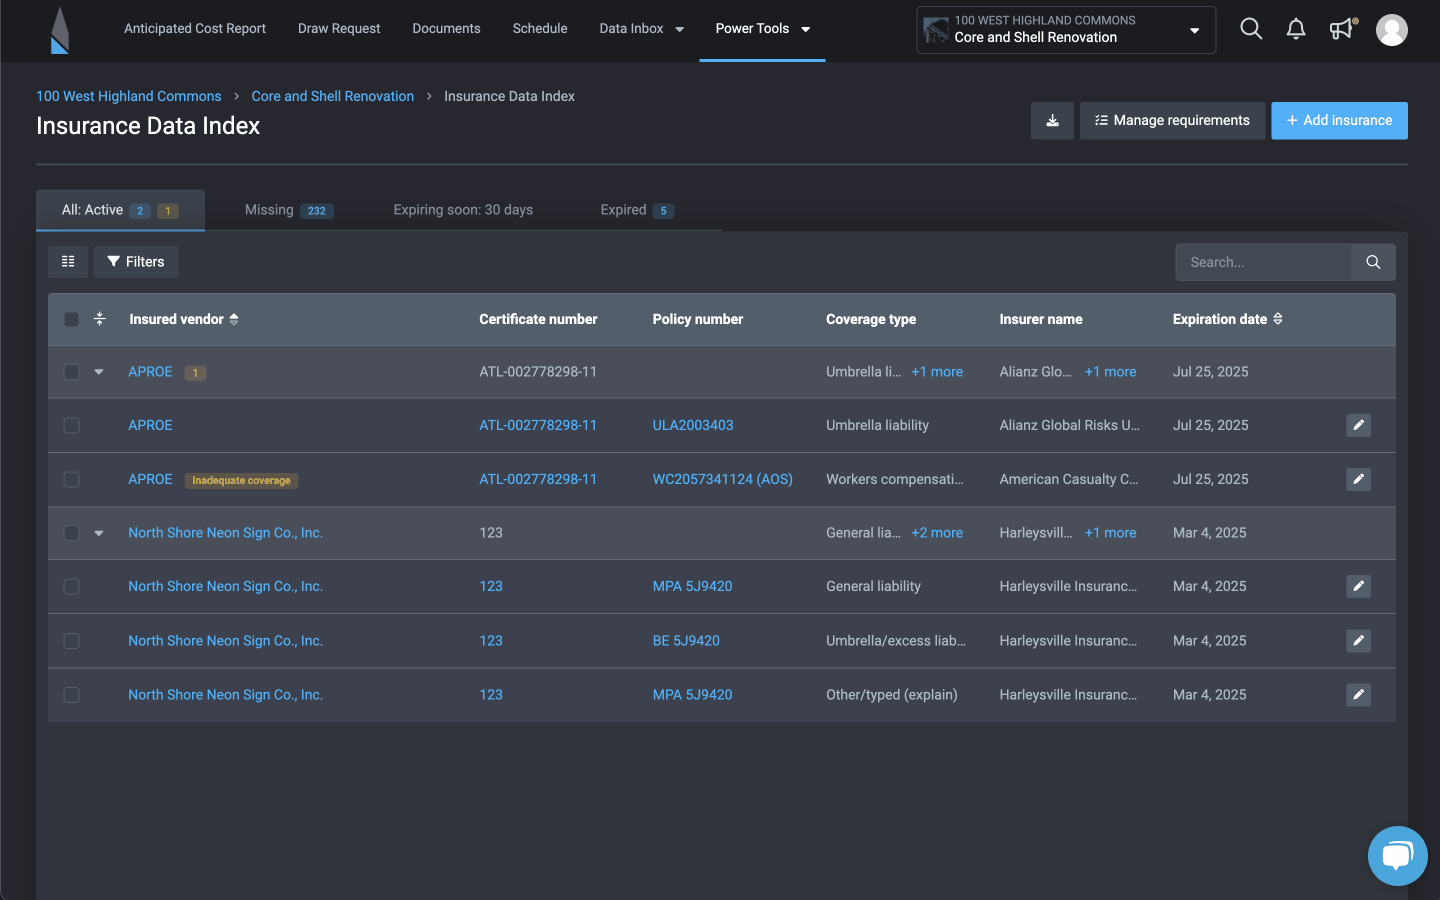This screenshot has width=1440, height=900.
Task: Check the BE 5J9420 row checkbox
Action: coord(71,640)
